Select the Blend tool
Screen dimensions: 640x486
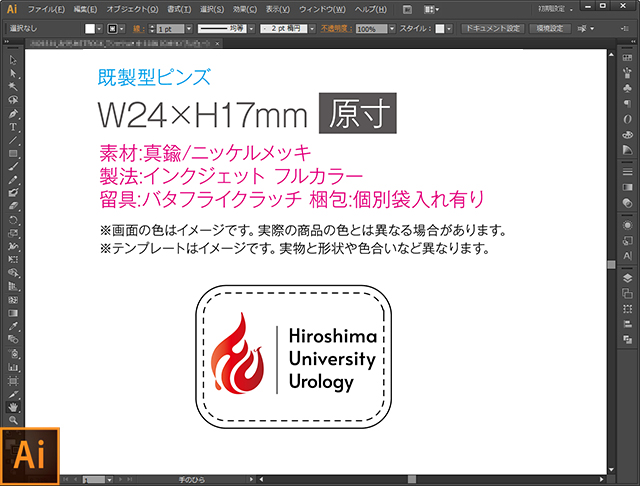click(x=13, y=339)
